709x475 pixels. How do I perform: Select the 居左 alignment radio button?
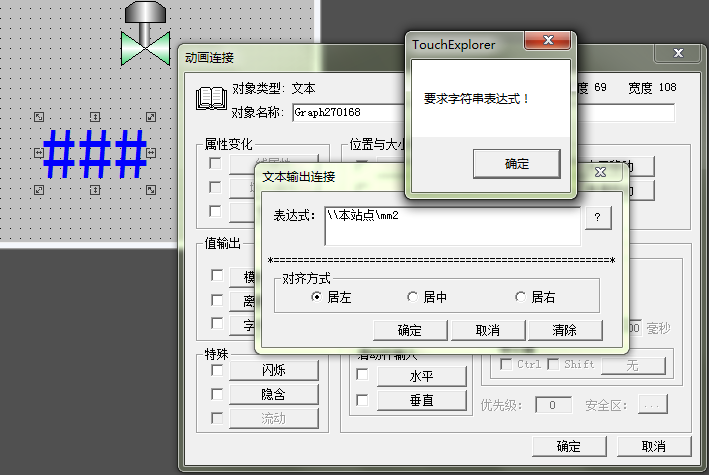(x=317, y=297)
